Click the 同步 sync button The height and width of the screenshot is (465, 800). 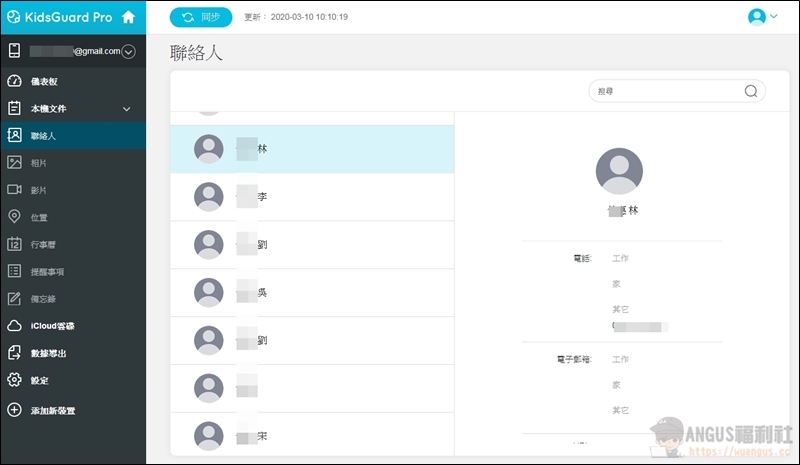[201, 17]
